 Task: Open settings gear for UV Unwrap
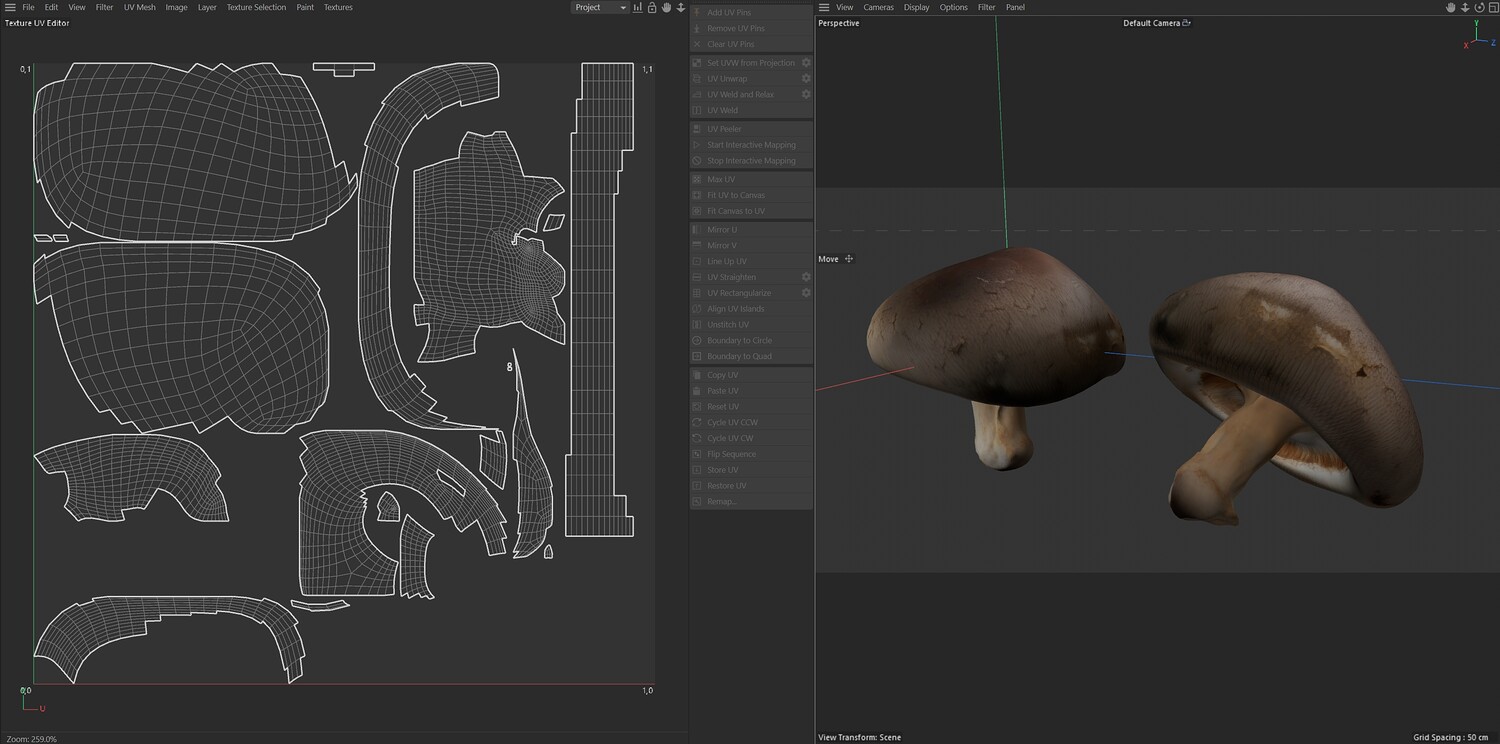[806, 78]
